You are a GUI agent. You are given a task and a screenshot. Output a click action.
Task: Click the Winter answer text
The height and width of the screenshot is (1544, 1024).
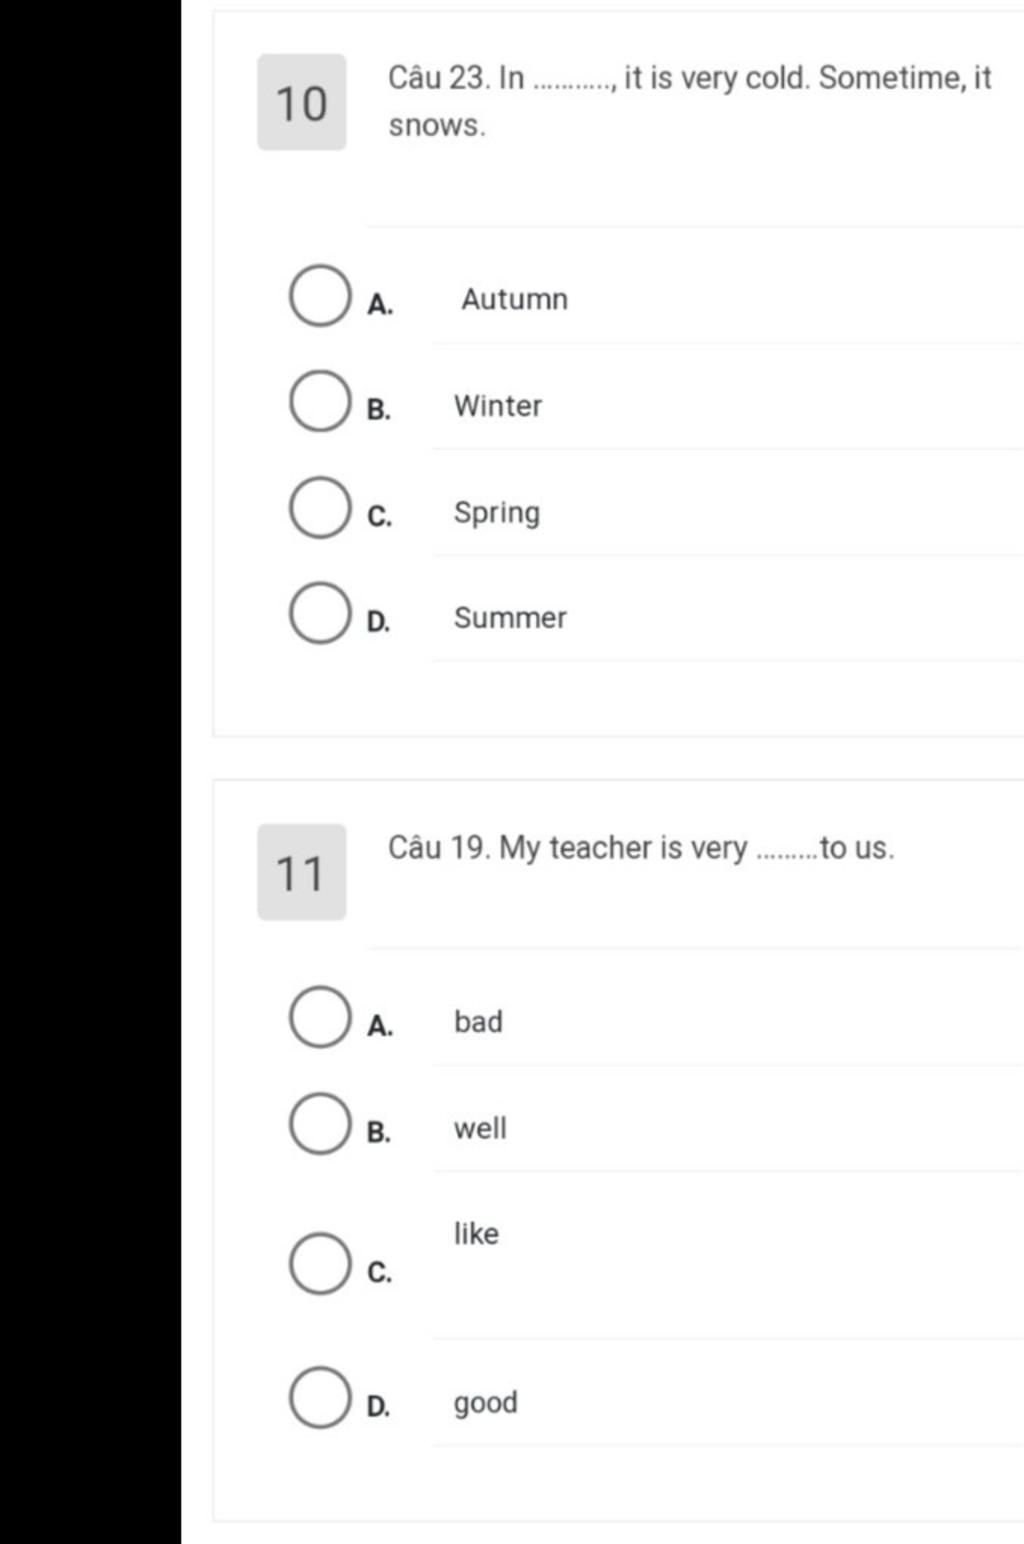coord(498,406)
